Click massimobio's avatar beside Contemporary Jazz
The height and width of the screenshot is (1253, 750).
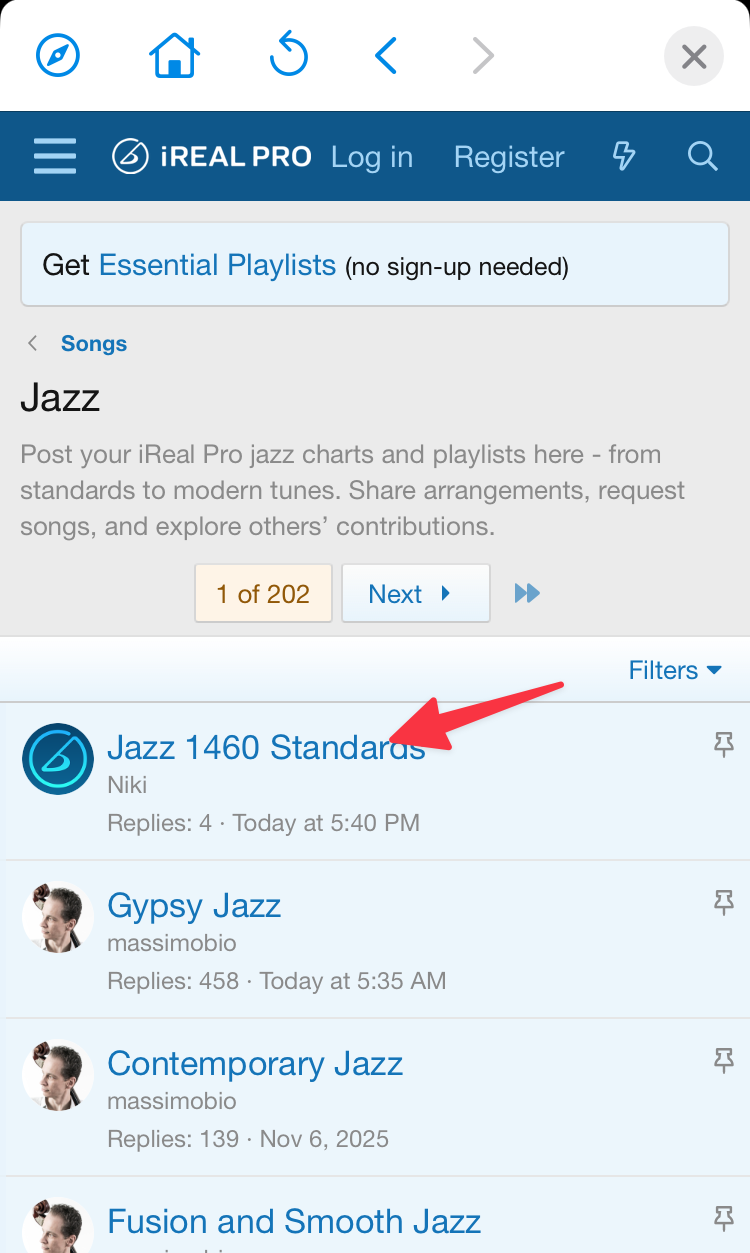coord(58,1076)
